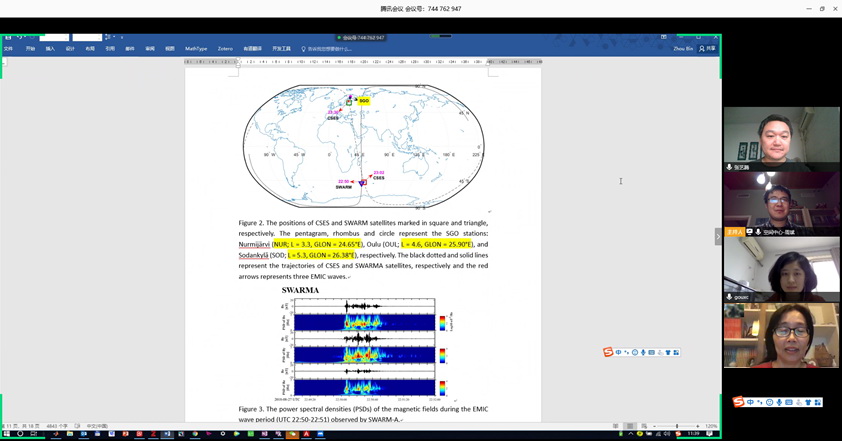
Task: Switch to the 审阅 (Review) ribbon tab
Action: tap(149, 49)
